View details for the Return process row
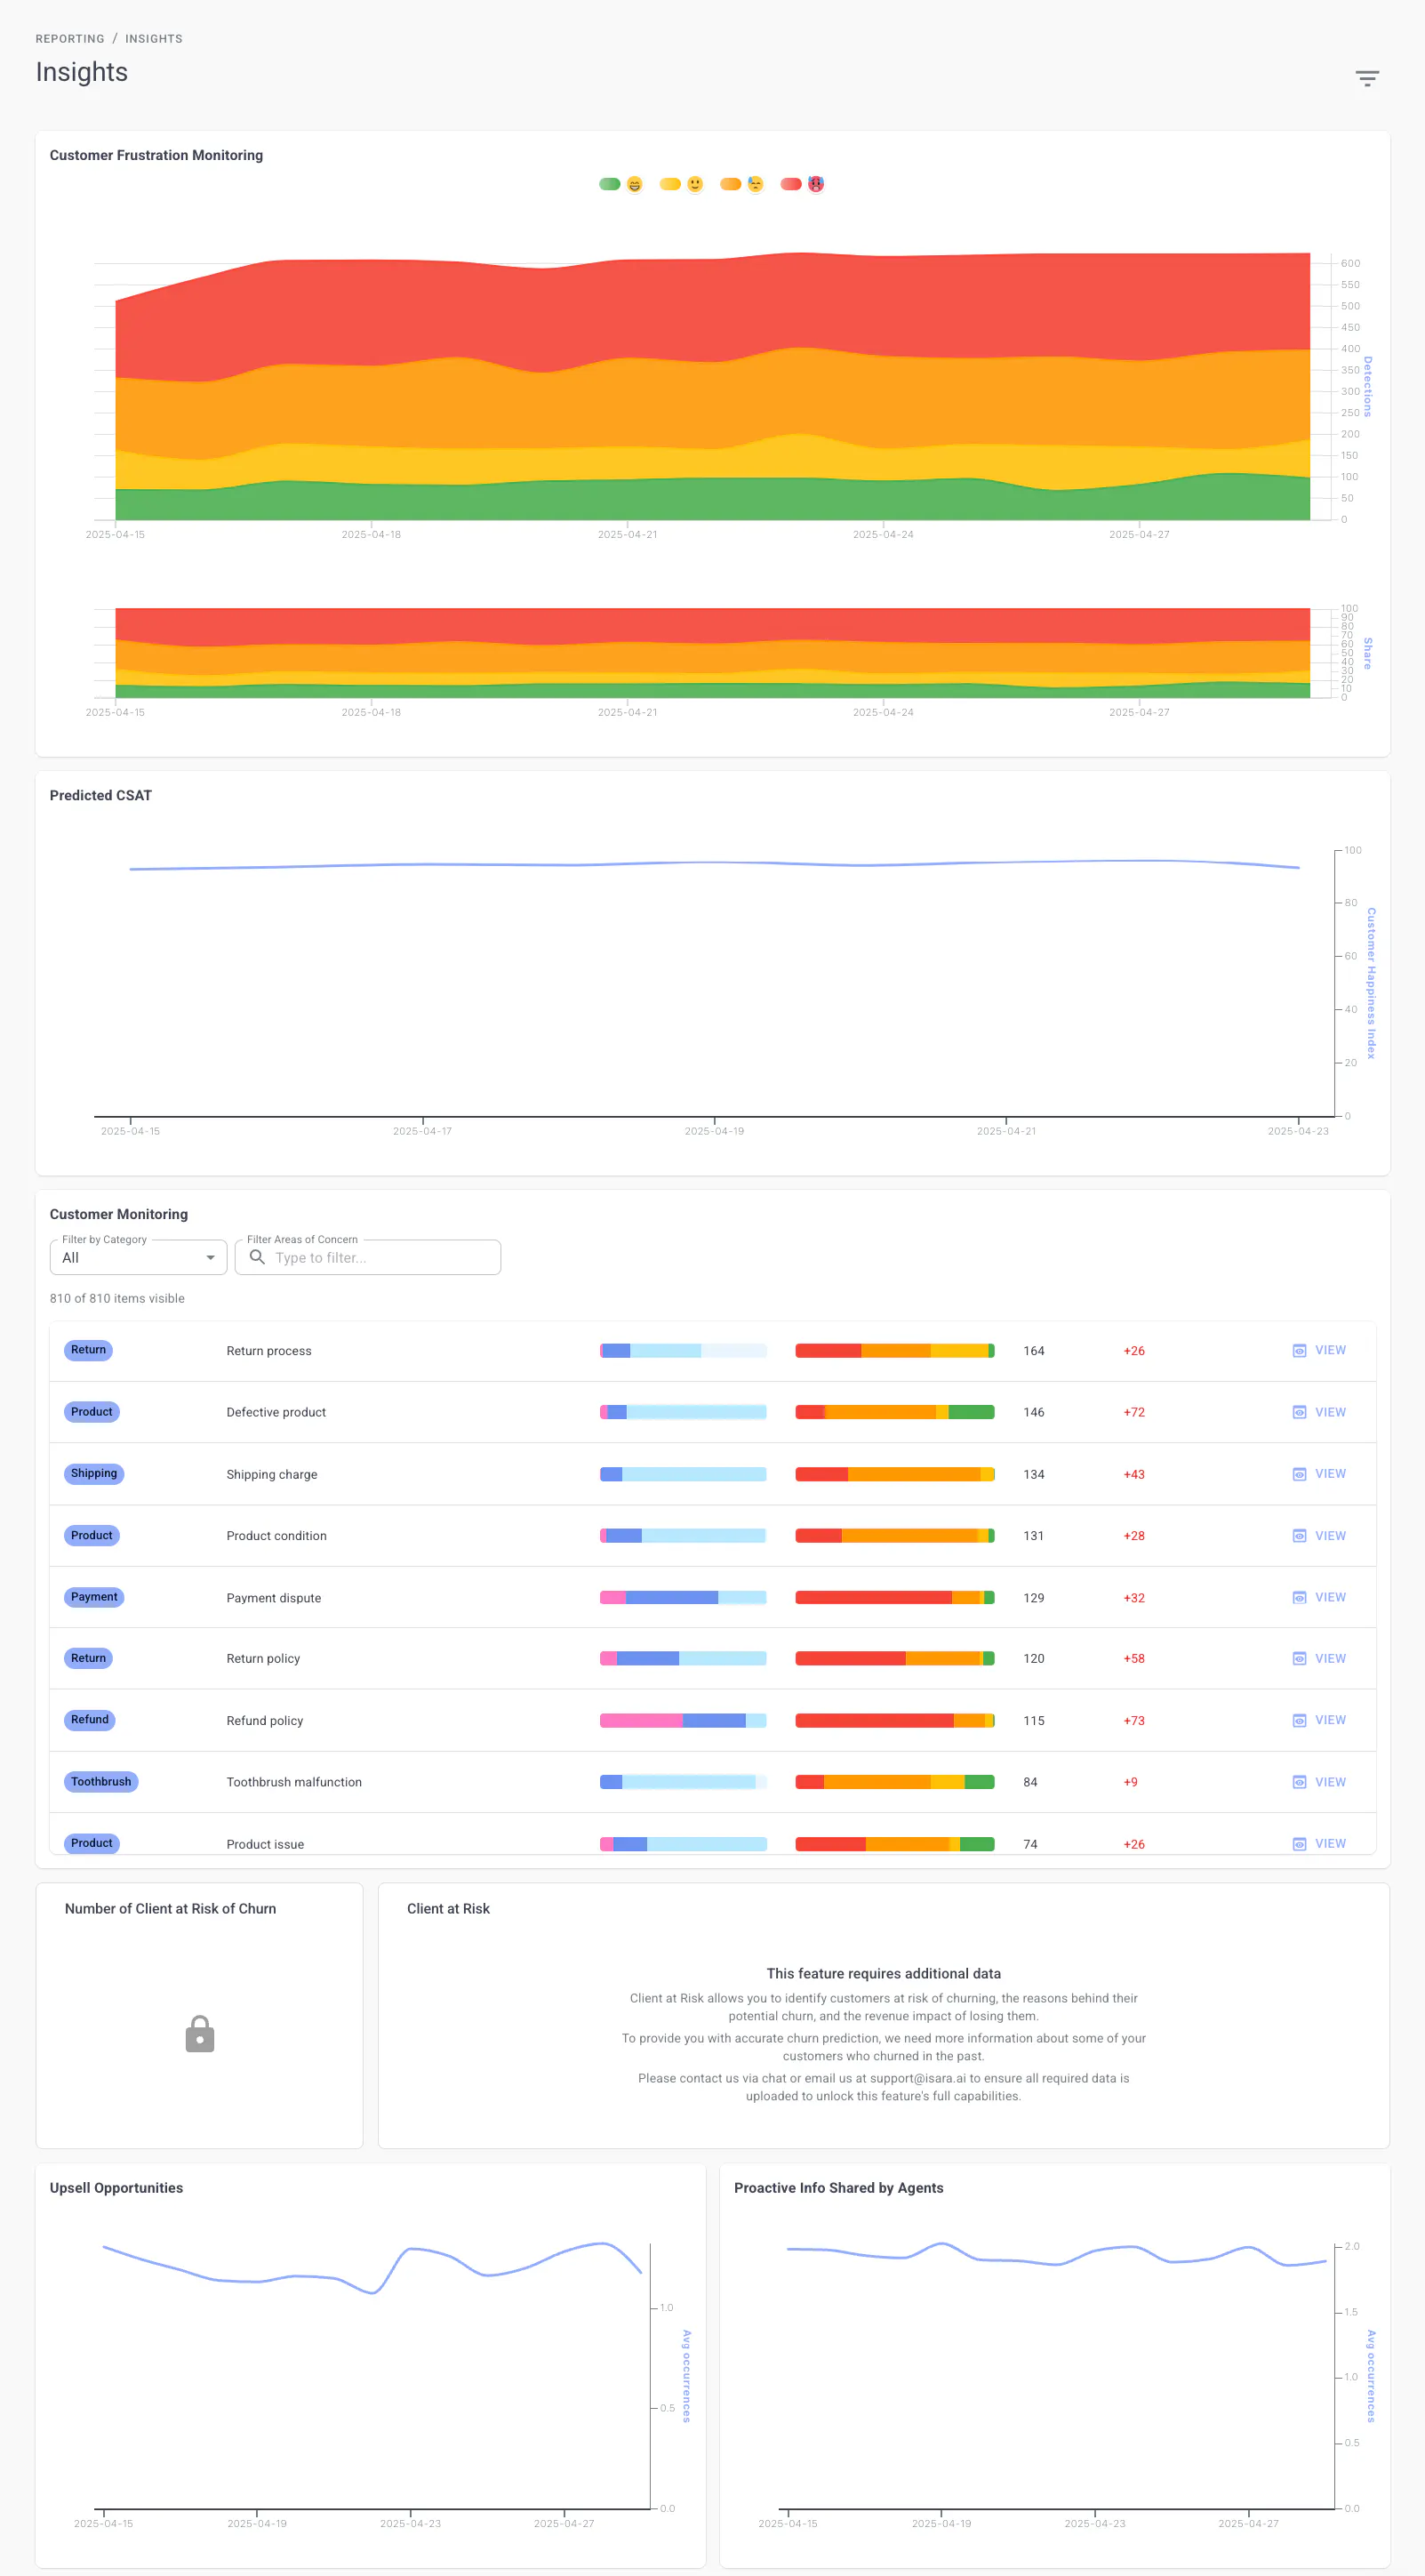Viewport: 1425px width, 2576px height. coord(1319,1350)
